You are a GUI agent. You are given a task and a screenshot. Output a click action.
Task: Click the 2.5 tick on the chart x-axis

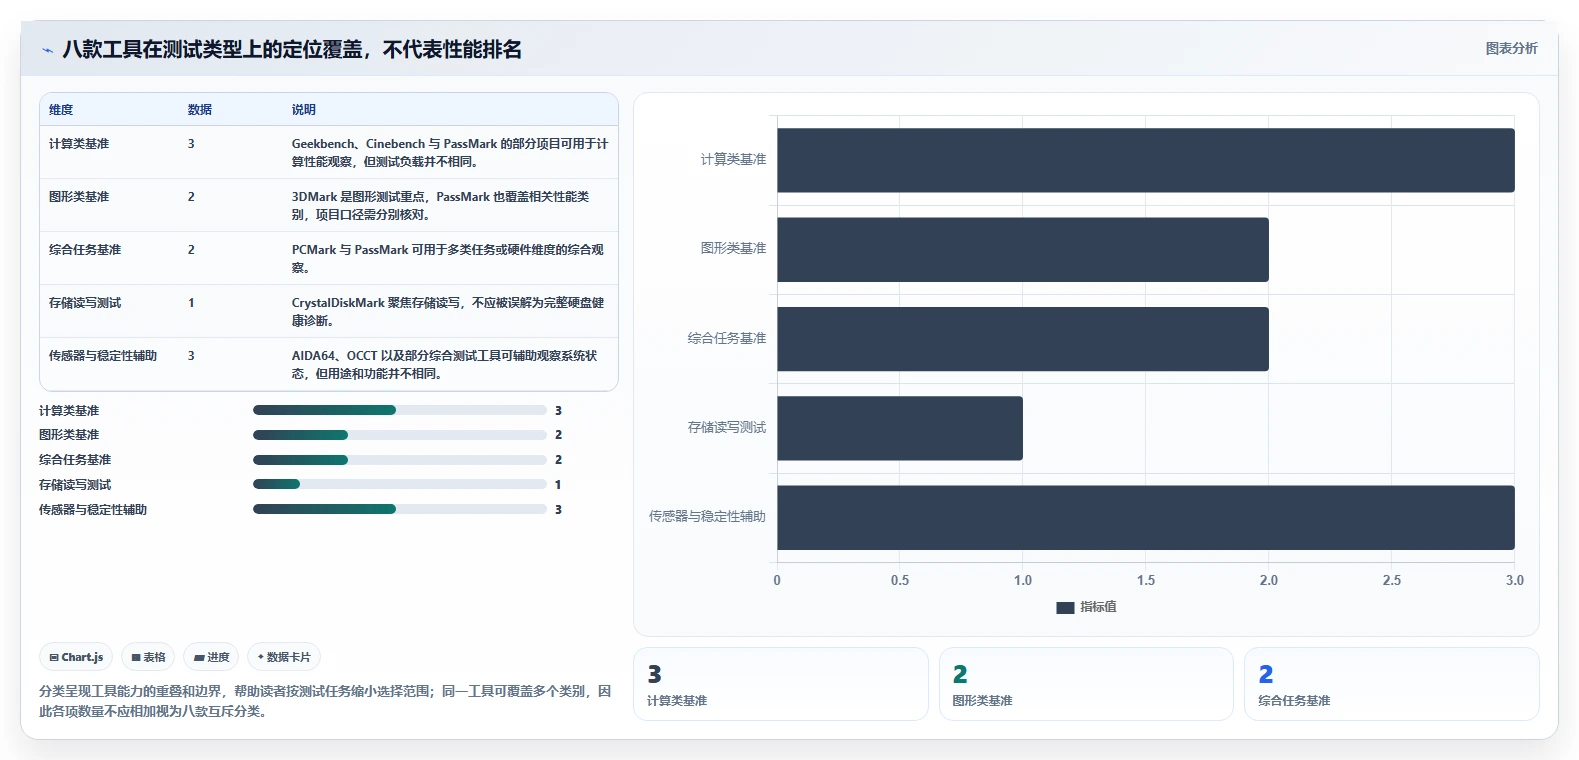1392,580
